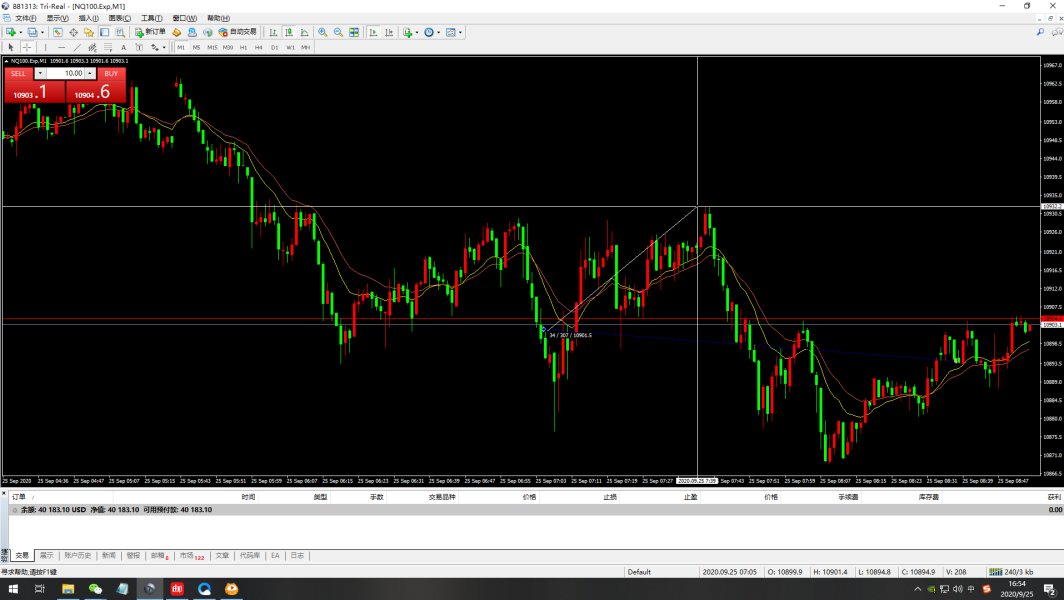
Task: Toggle the Navigator folder-star icon
Action: tap(89, 32)
